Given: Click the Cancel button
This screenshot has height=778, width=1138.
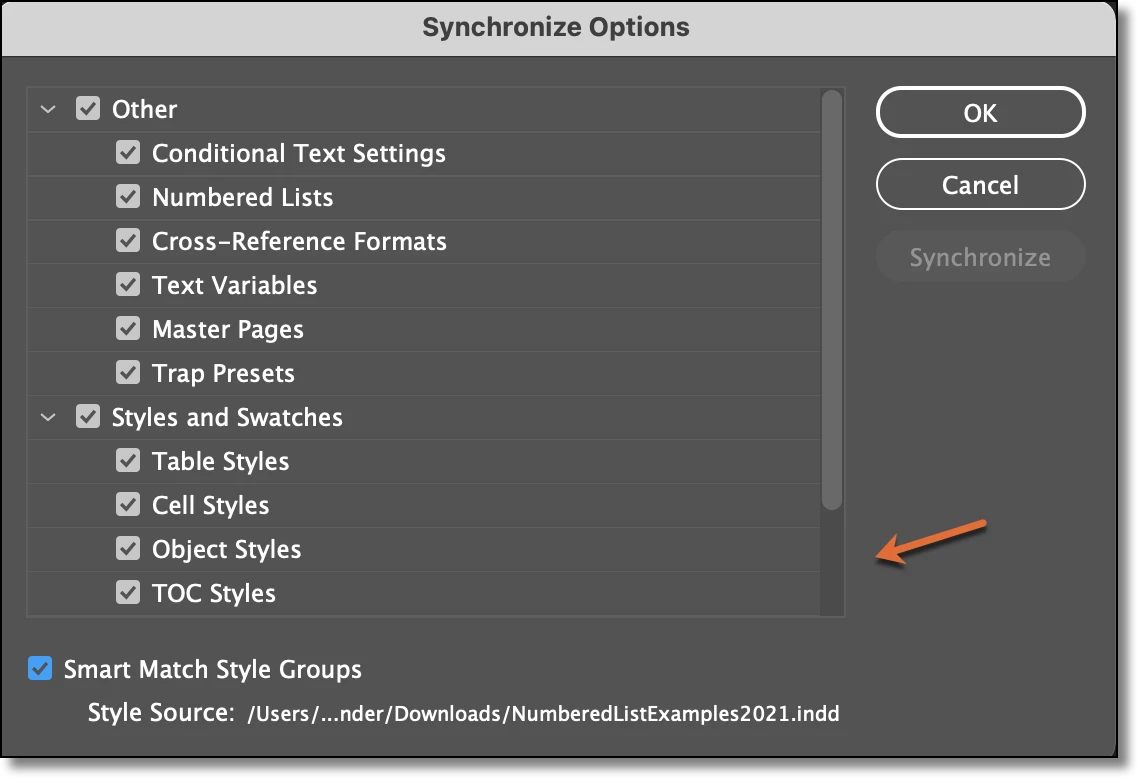Looking at the screenshot, I should tap(981, 184).
